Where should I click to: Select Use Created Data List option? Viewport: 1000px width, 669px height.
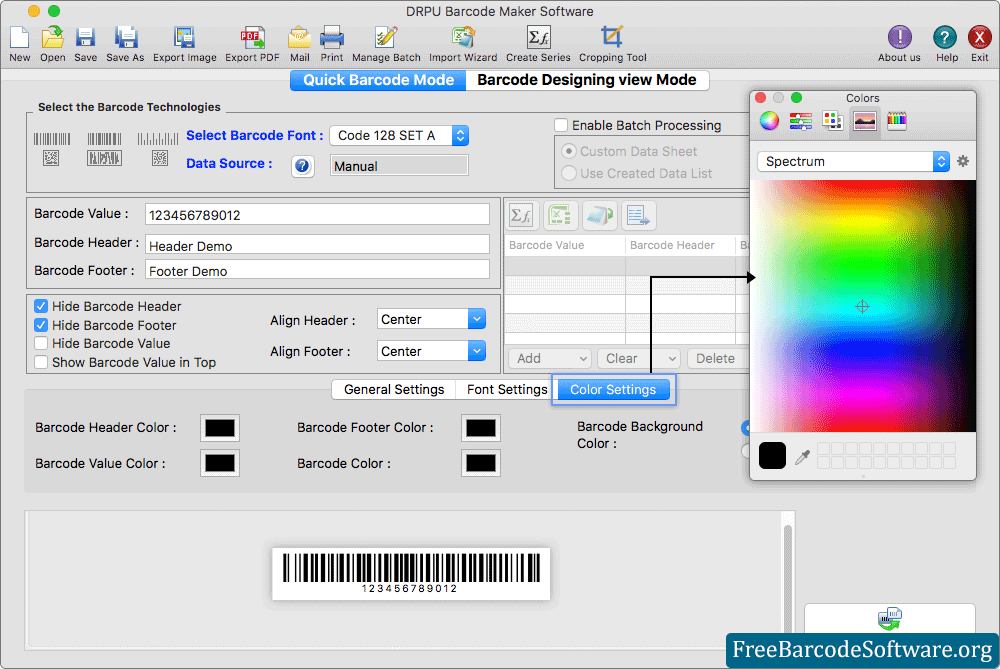click(569, 173)
